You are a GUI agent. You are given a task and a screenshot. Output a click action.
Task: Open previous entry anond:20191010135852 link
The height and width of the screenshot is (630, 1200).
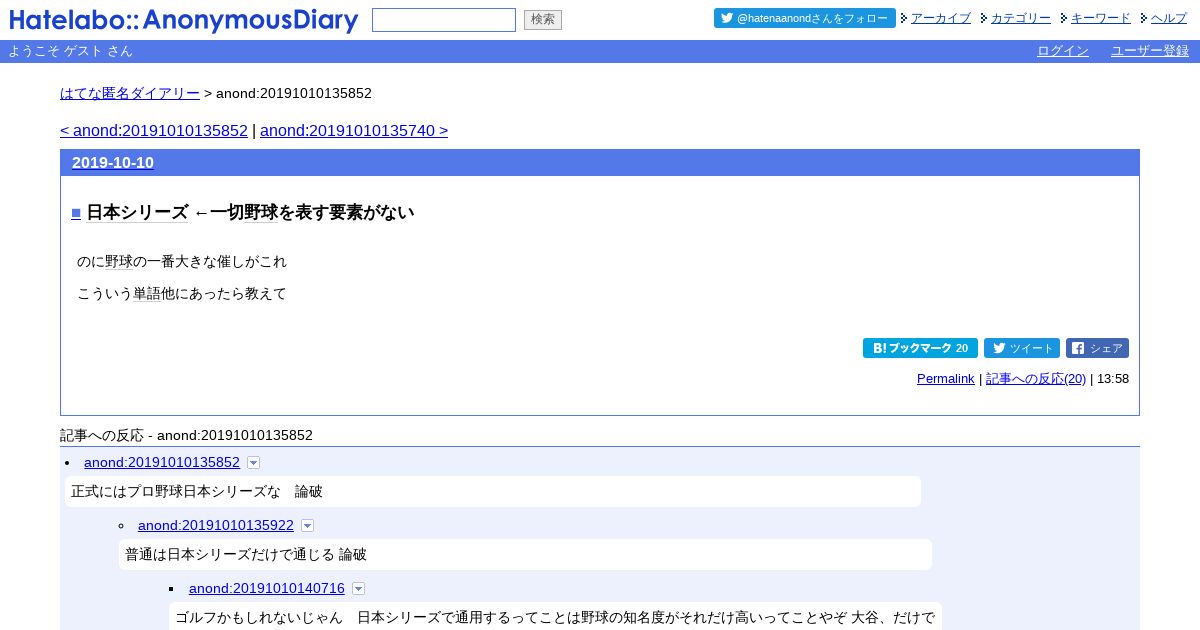pyautogui.click(x=154, y=131)
